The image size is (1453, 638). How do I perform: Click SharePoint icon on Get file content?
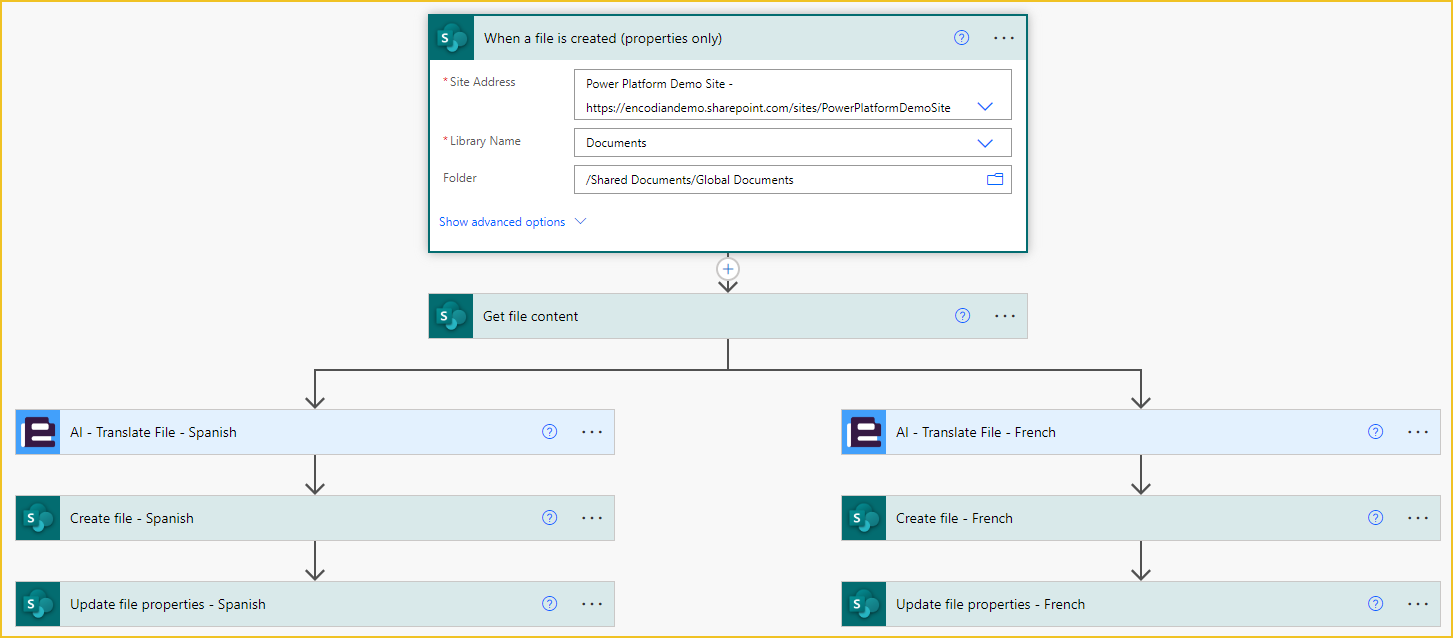(x=451, y=316)
